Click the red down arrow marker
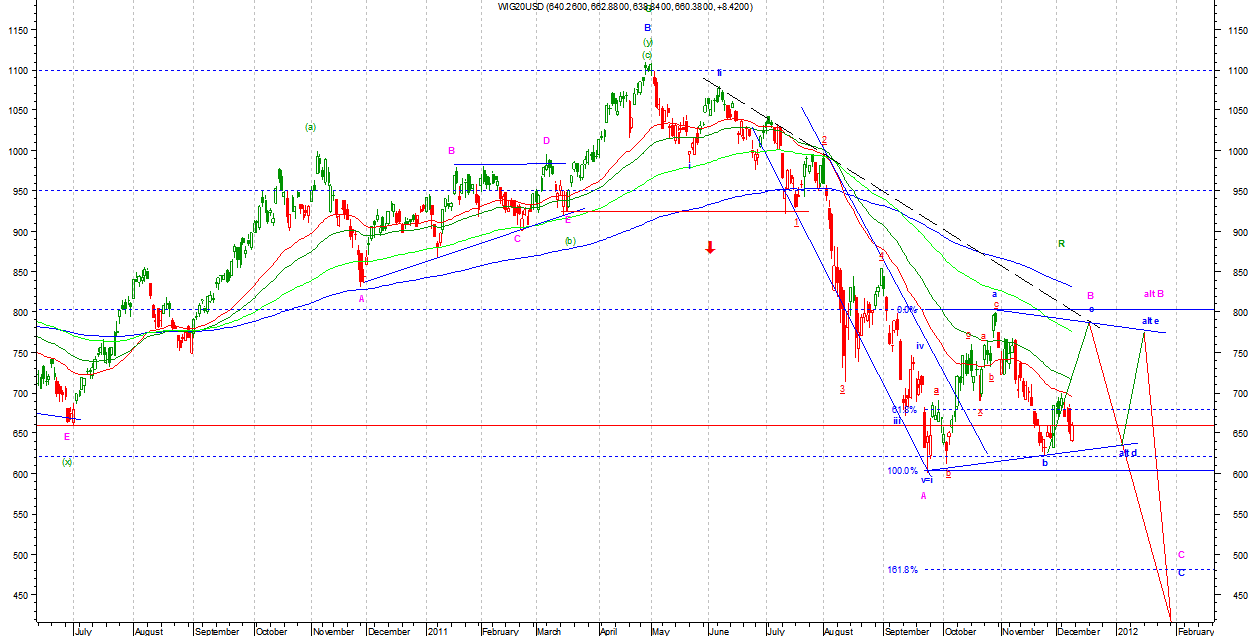 tap(710, 247)
